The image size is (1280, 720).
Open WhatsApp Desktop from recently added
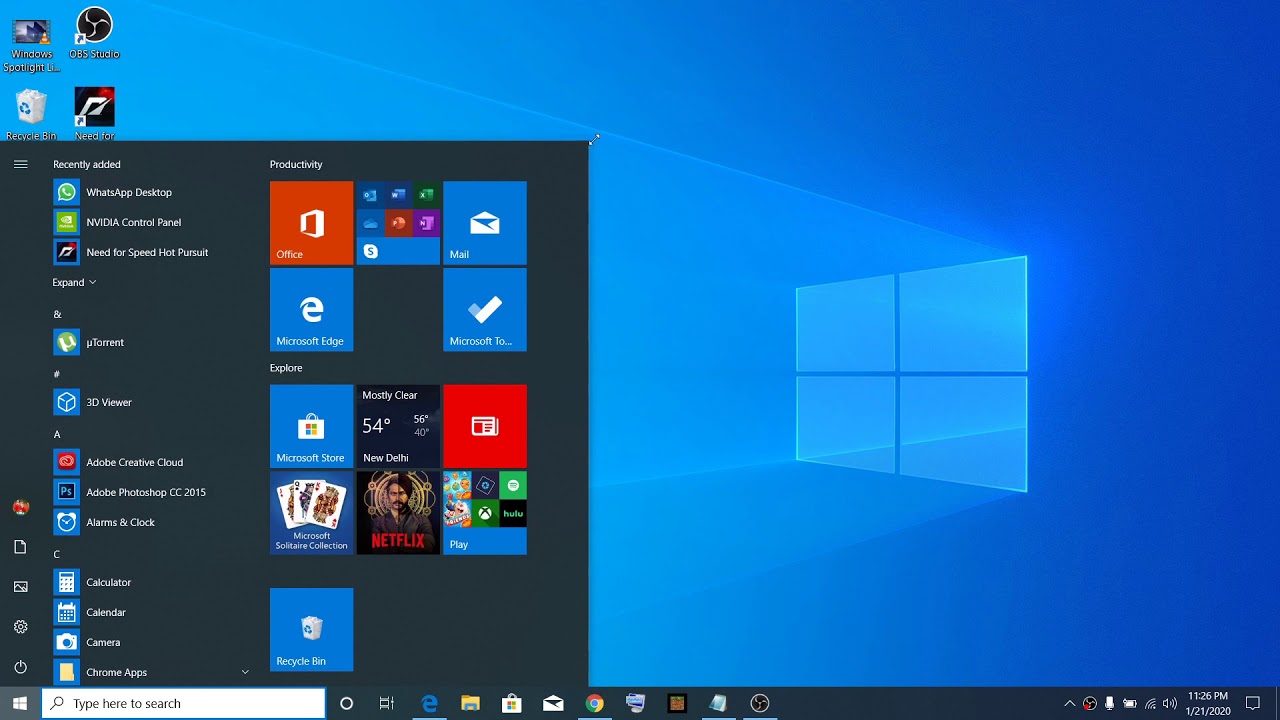pyautogui.click(x=150, y=192)
